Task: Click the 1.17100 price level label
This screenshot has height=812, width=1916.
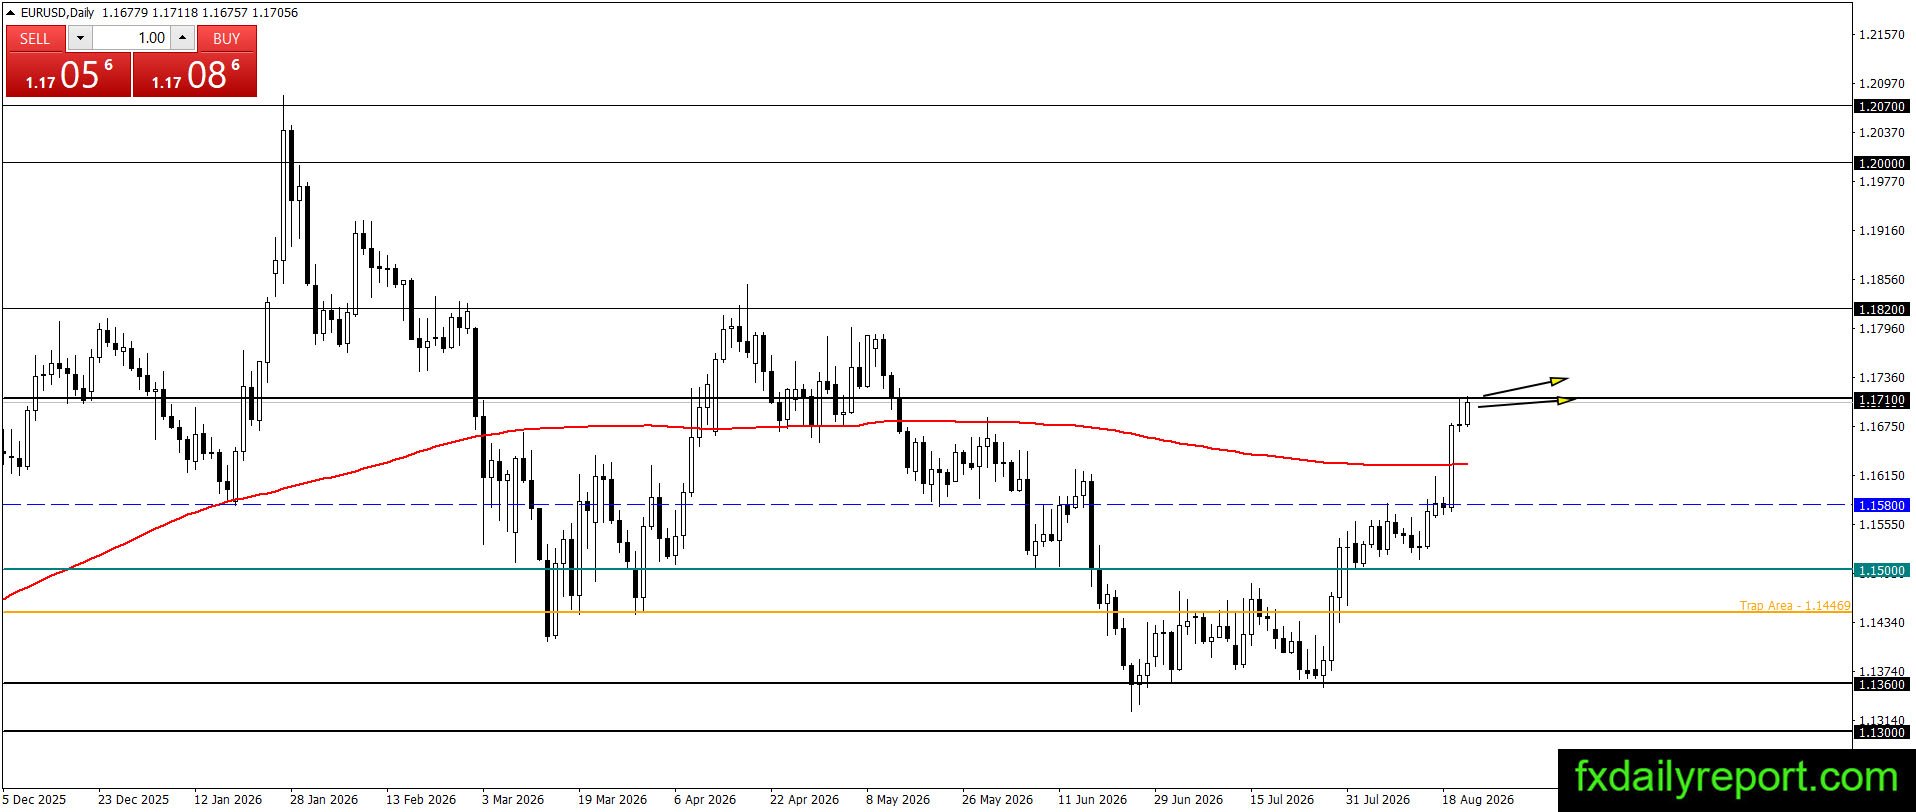Action: pyautogui.click(x=1881, y=400)
